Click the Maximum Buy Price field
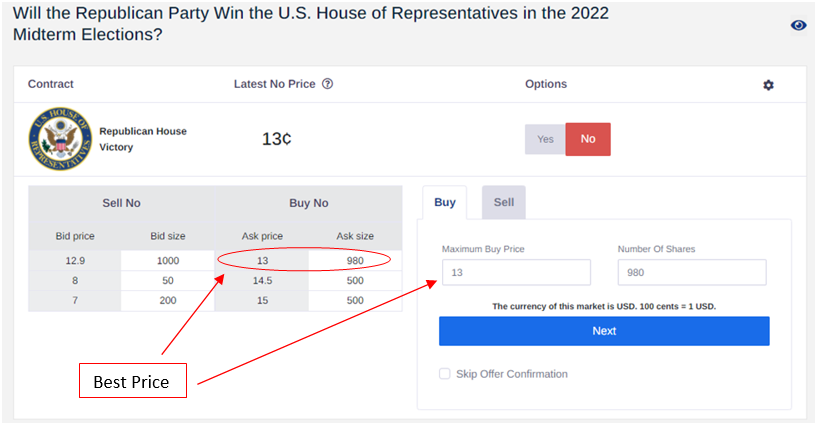 coord(516,273)
